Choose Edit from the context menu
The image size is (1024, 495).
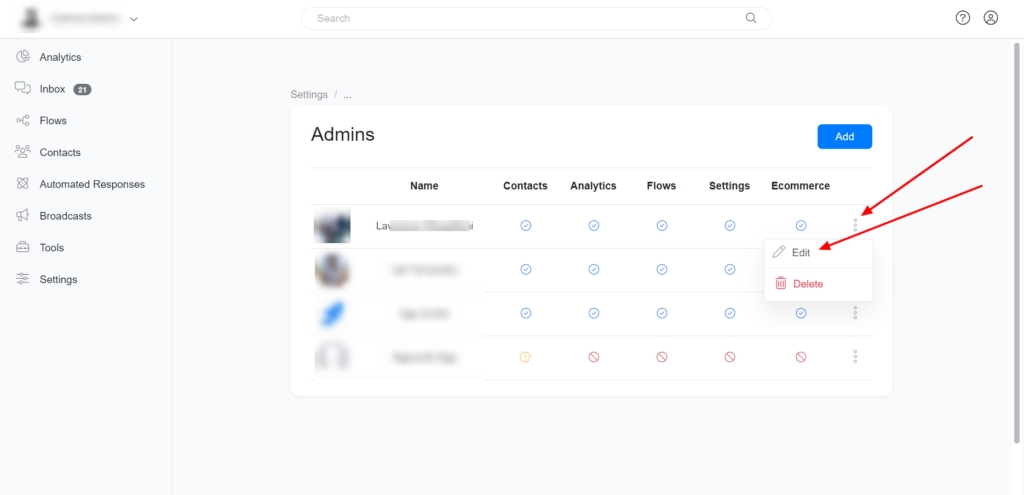click(x=800, y=253)
